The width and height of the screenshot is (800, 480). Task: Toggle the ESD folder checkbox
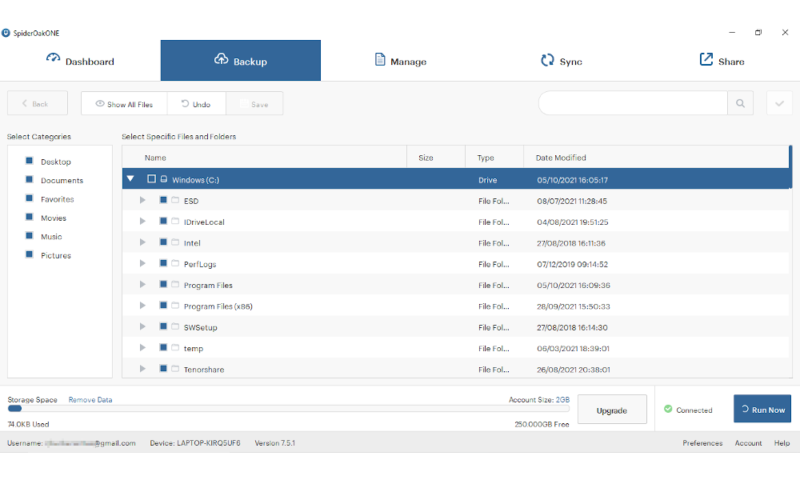click(x=163, y=200)
